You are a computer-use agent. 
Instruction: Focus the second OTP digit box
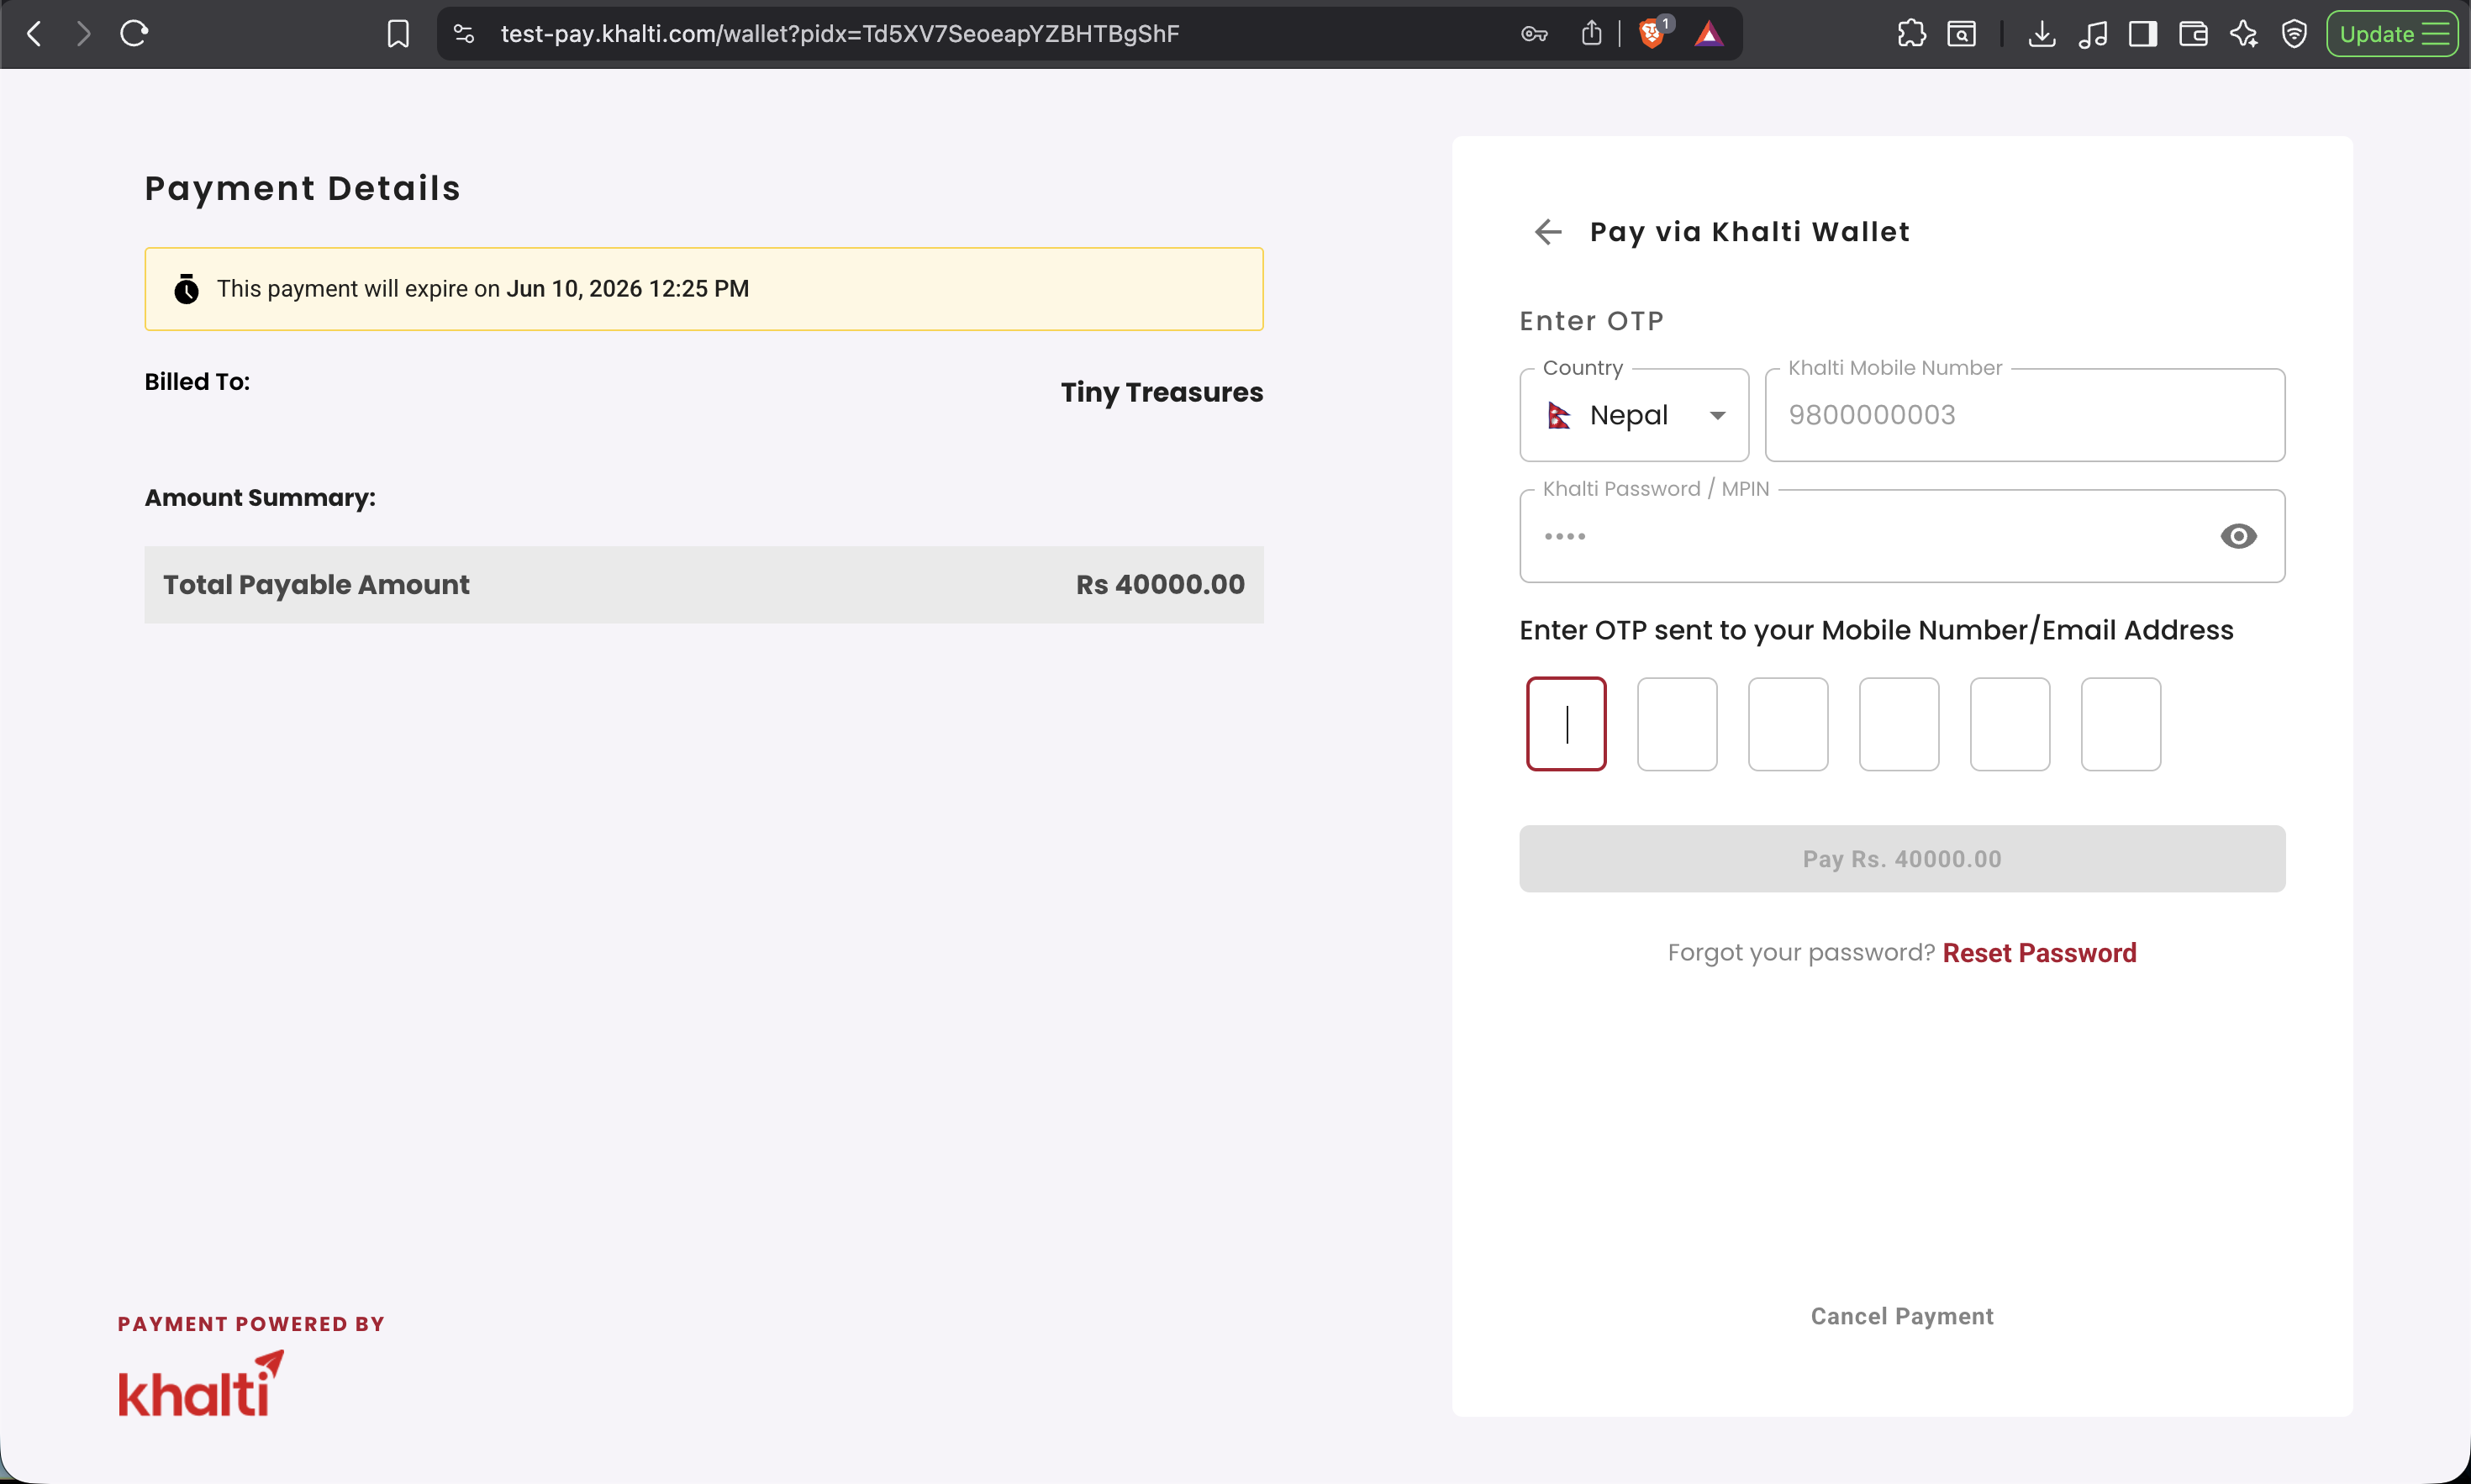point(1677,724)
